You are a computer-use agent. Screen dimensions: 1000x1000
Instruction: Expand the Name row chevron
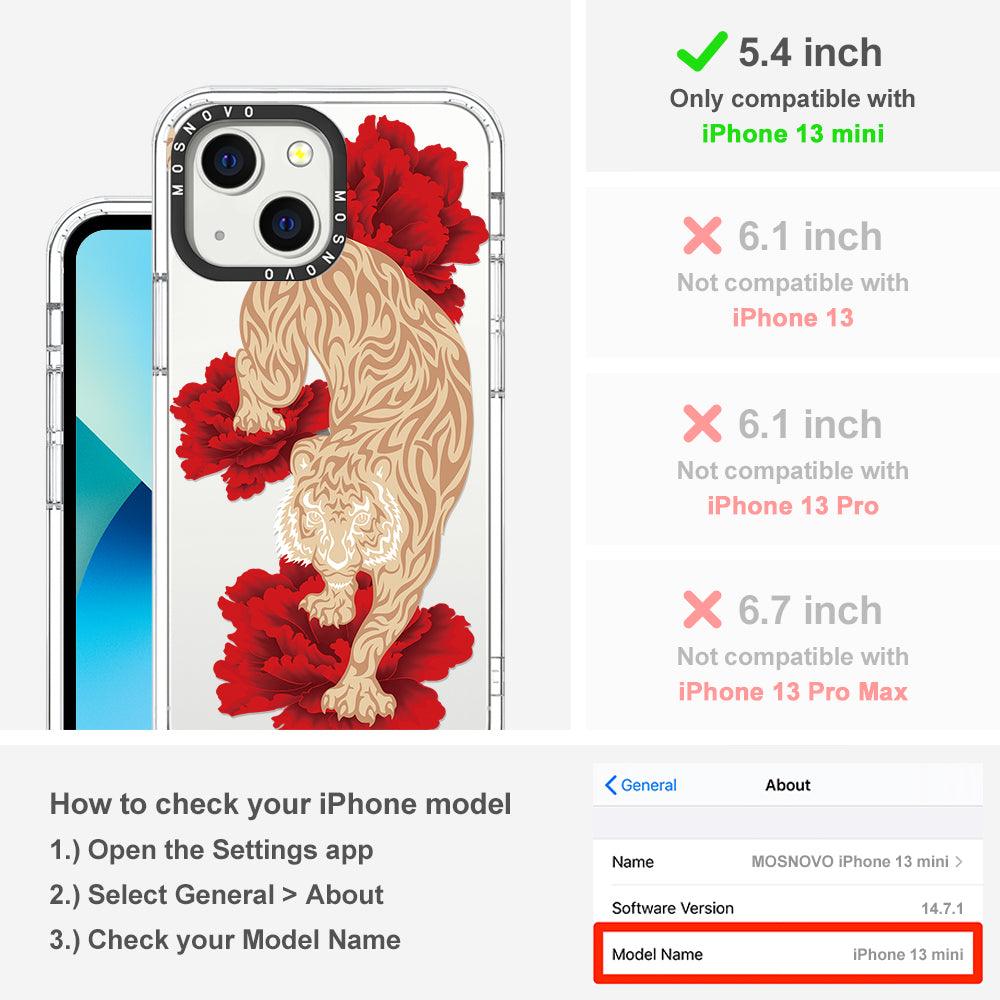[959, 862]
